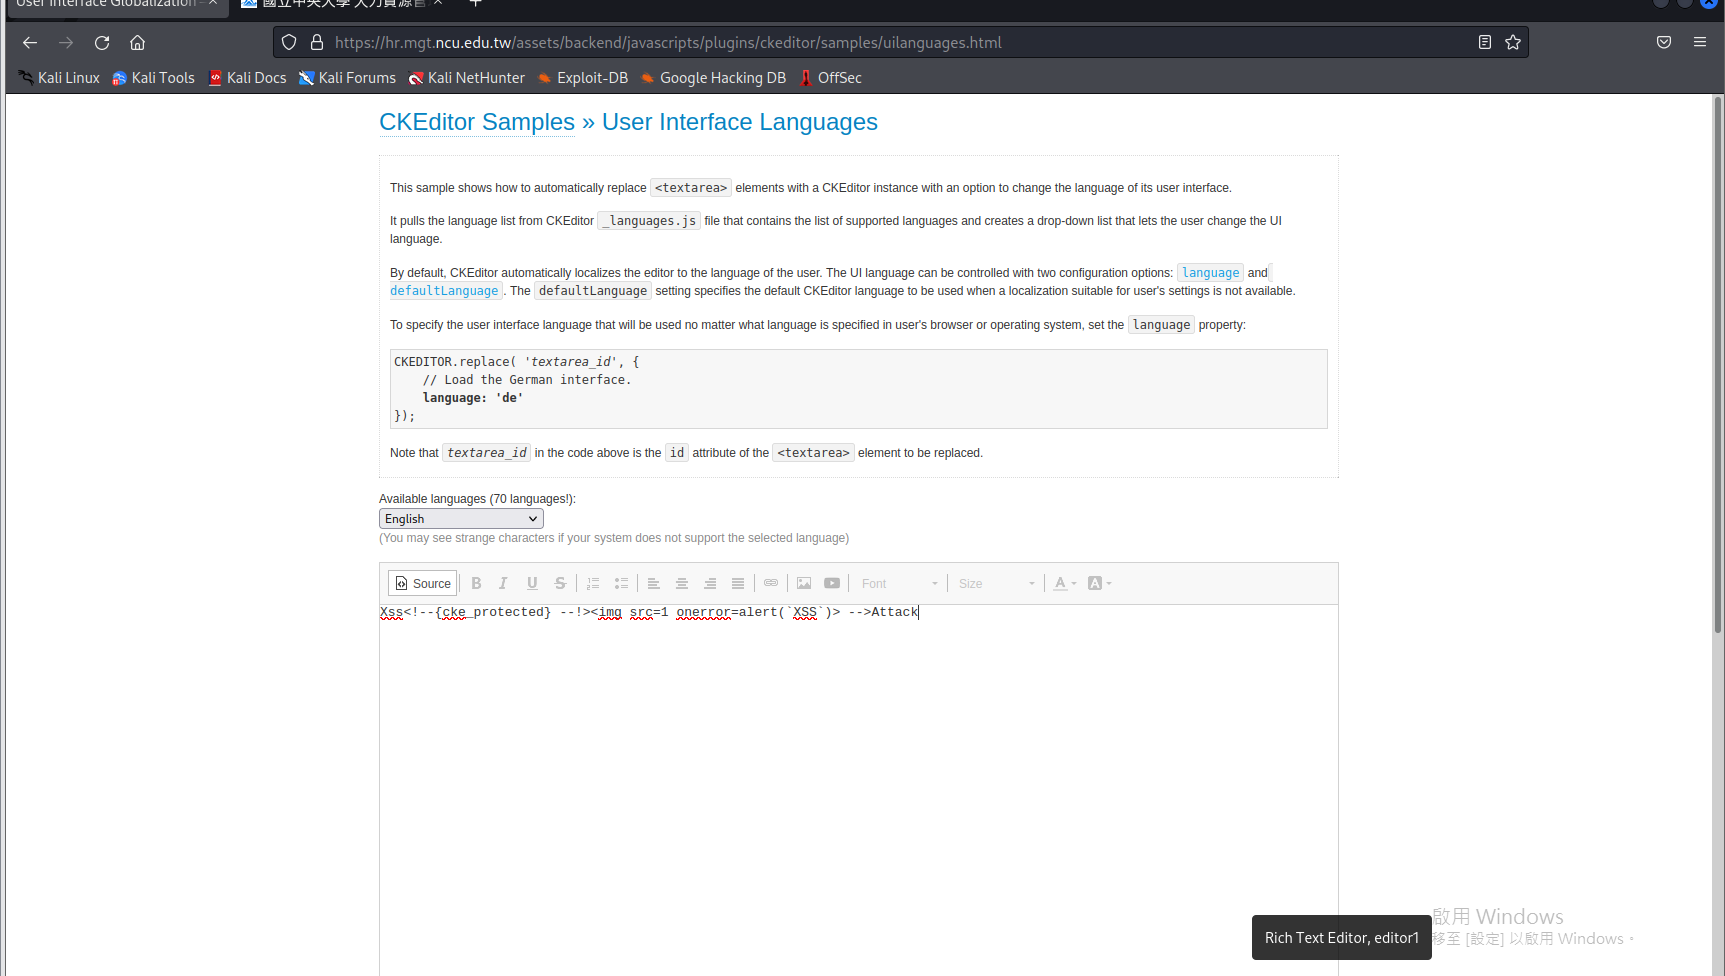This screenshot has height=976, width=1725.
Task: Open the CKEditor Samples link
Action: click(x=477, y=122)
